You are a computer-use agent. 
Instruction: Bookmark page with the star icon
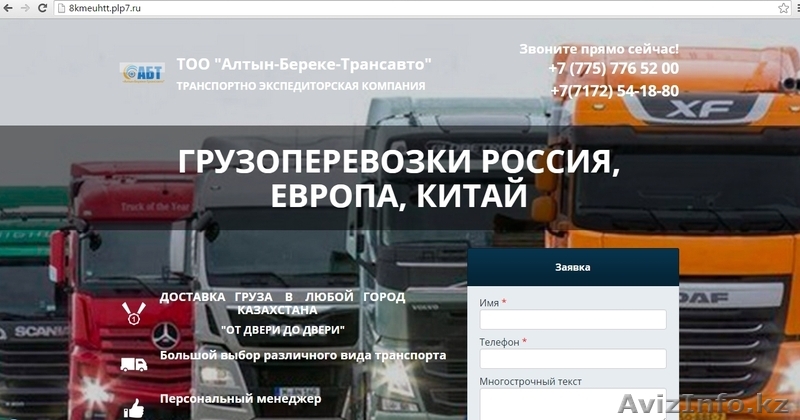click(x=784, y=8)
